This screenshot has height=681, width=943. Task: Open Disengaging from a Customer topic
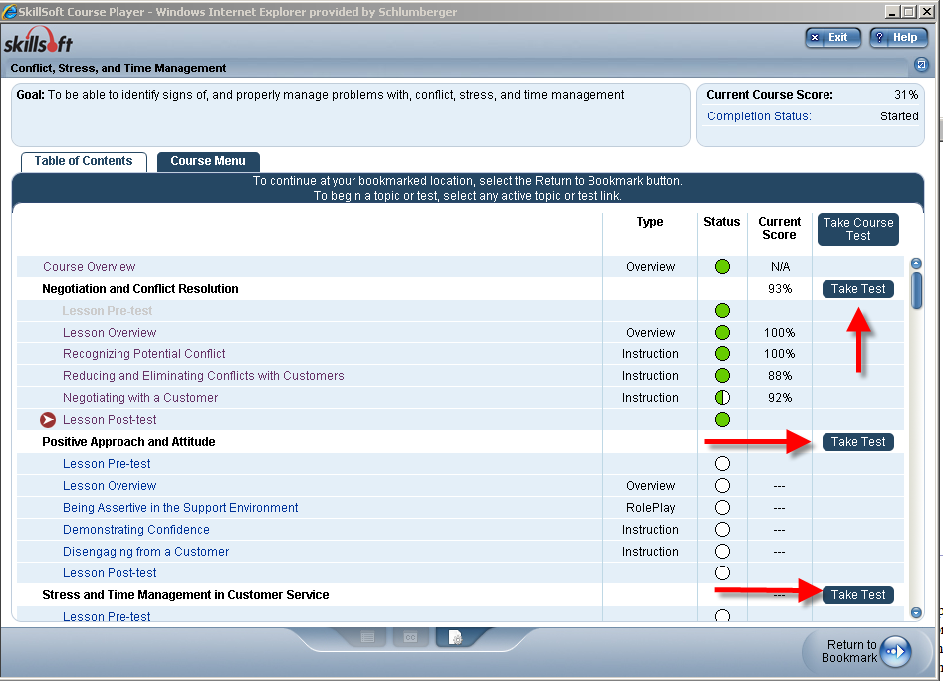coord(146,552)
